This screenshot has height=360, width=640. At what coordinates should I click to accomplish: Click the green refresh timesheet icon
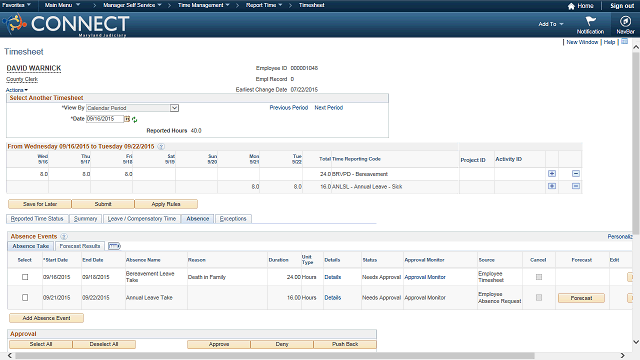pyautogui.click(x=135, y=120)
